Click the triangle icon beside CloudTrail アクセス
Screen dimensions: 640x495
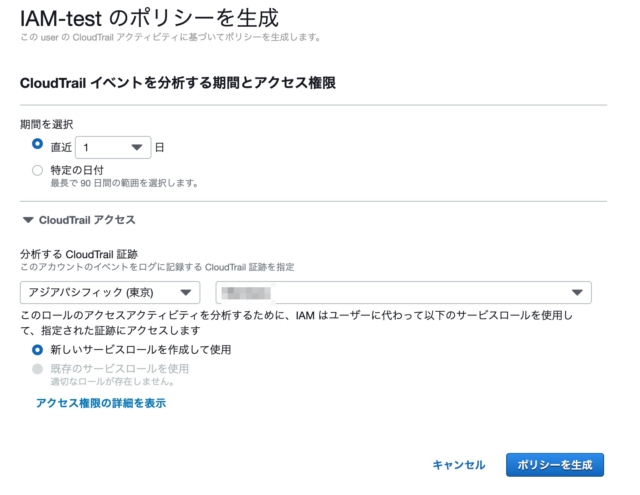(x=28, y=220)
